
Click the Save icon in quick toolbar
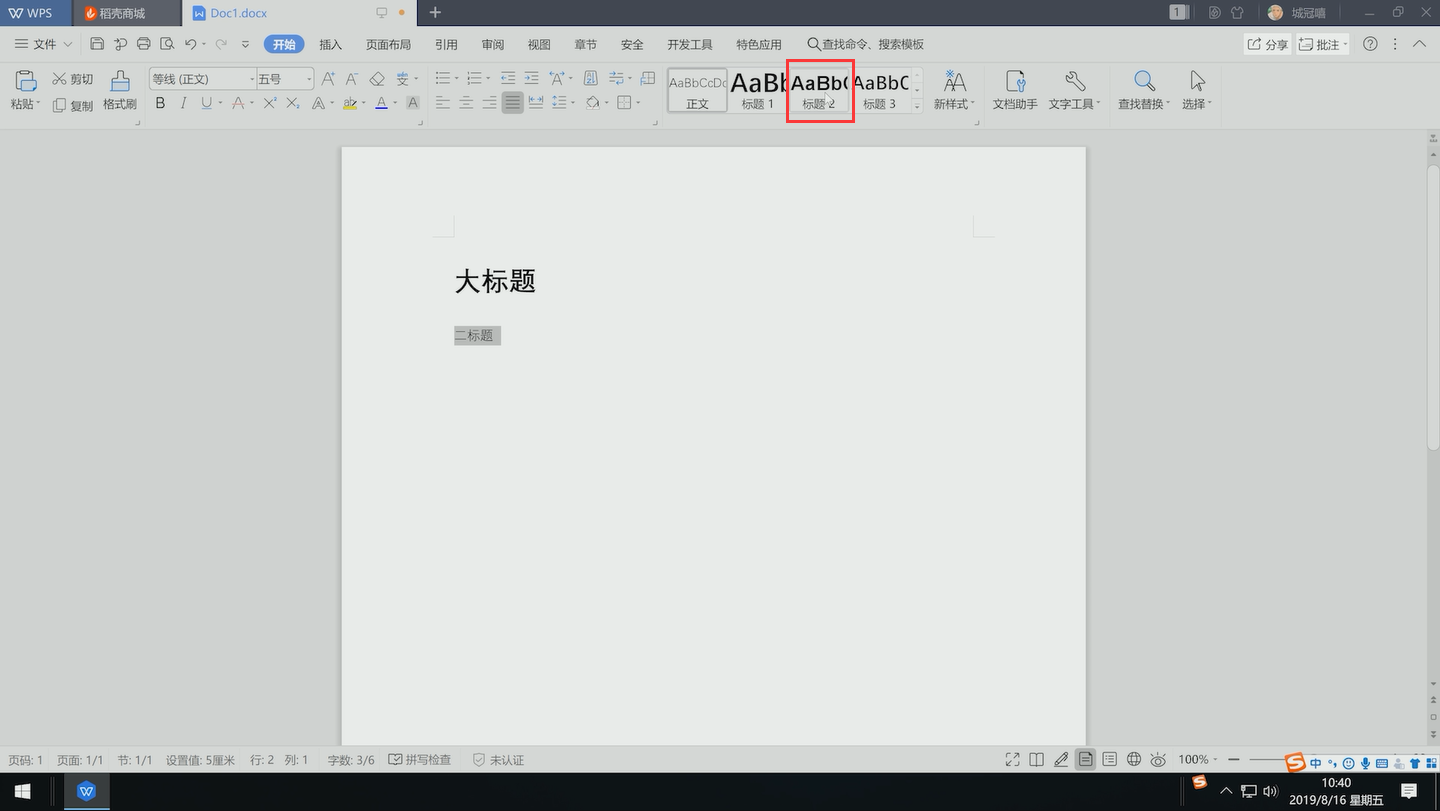97,44
